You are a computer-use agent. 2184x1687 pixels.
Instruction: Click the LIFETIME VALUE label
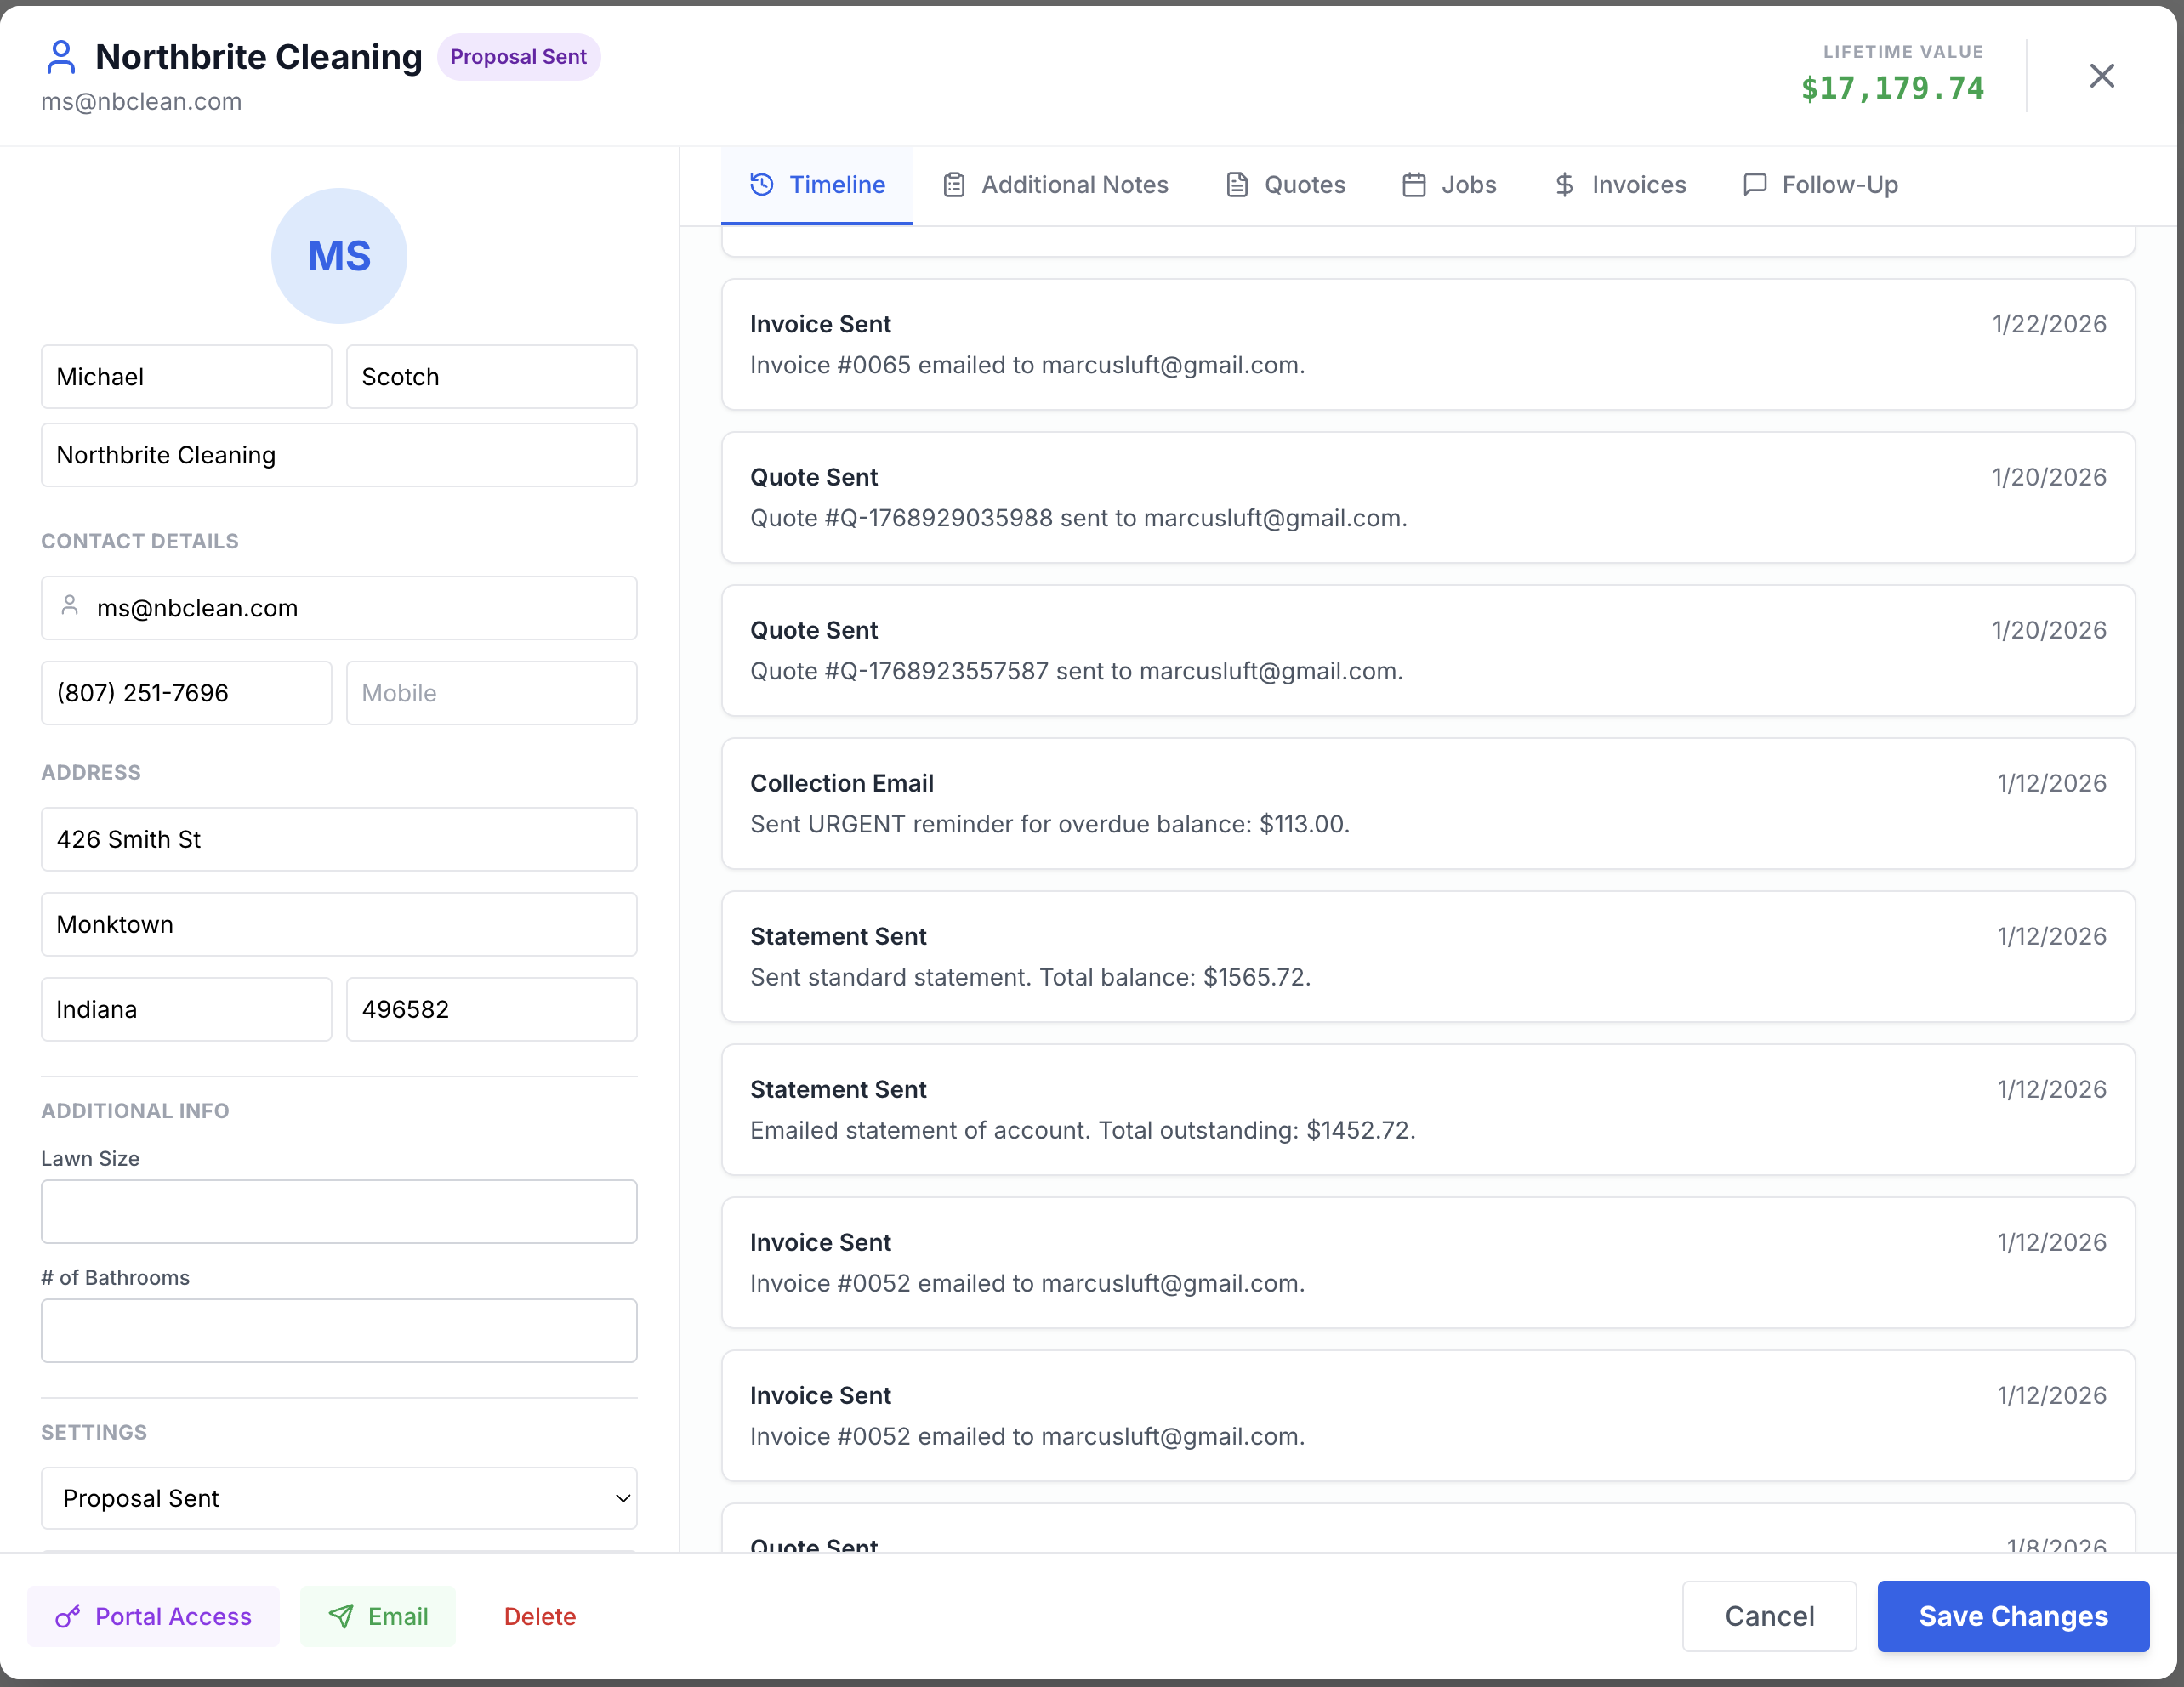[x=1903, y=51]
